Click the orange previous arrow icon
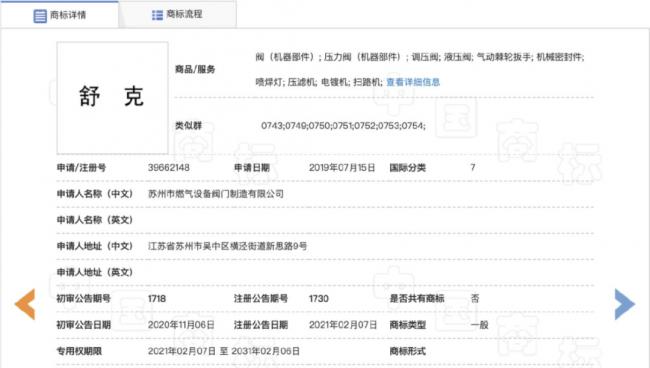This screenshot has height=368, width=650. [x=25, y=304]
